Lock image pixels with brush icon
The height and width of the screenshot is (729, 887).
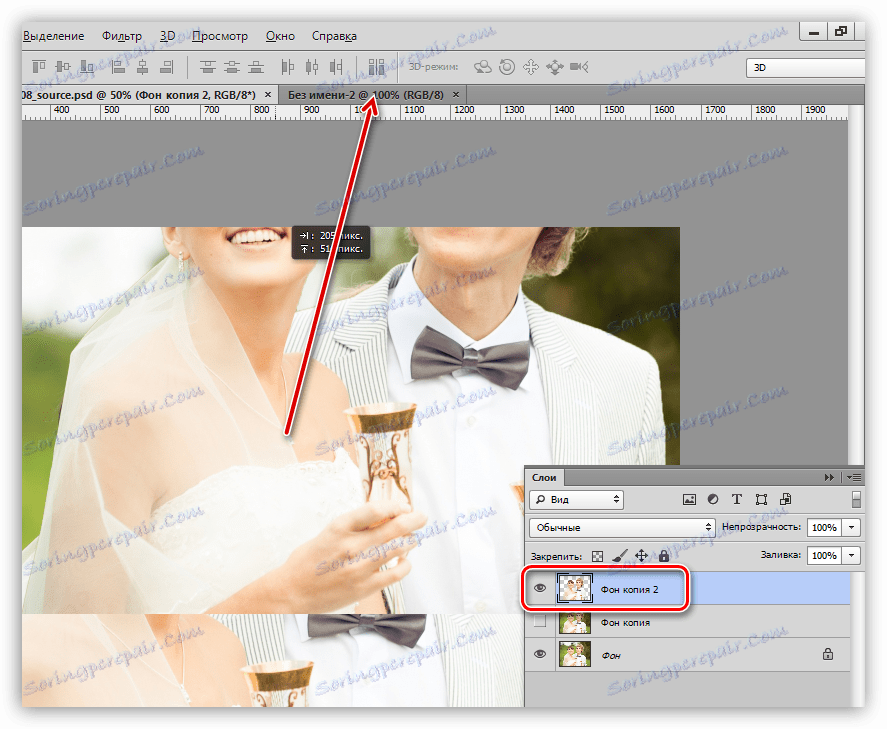point(620,555)
